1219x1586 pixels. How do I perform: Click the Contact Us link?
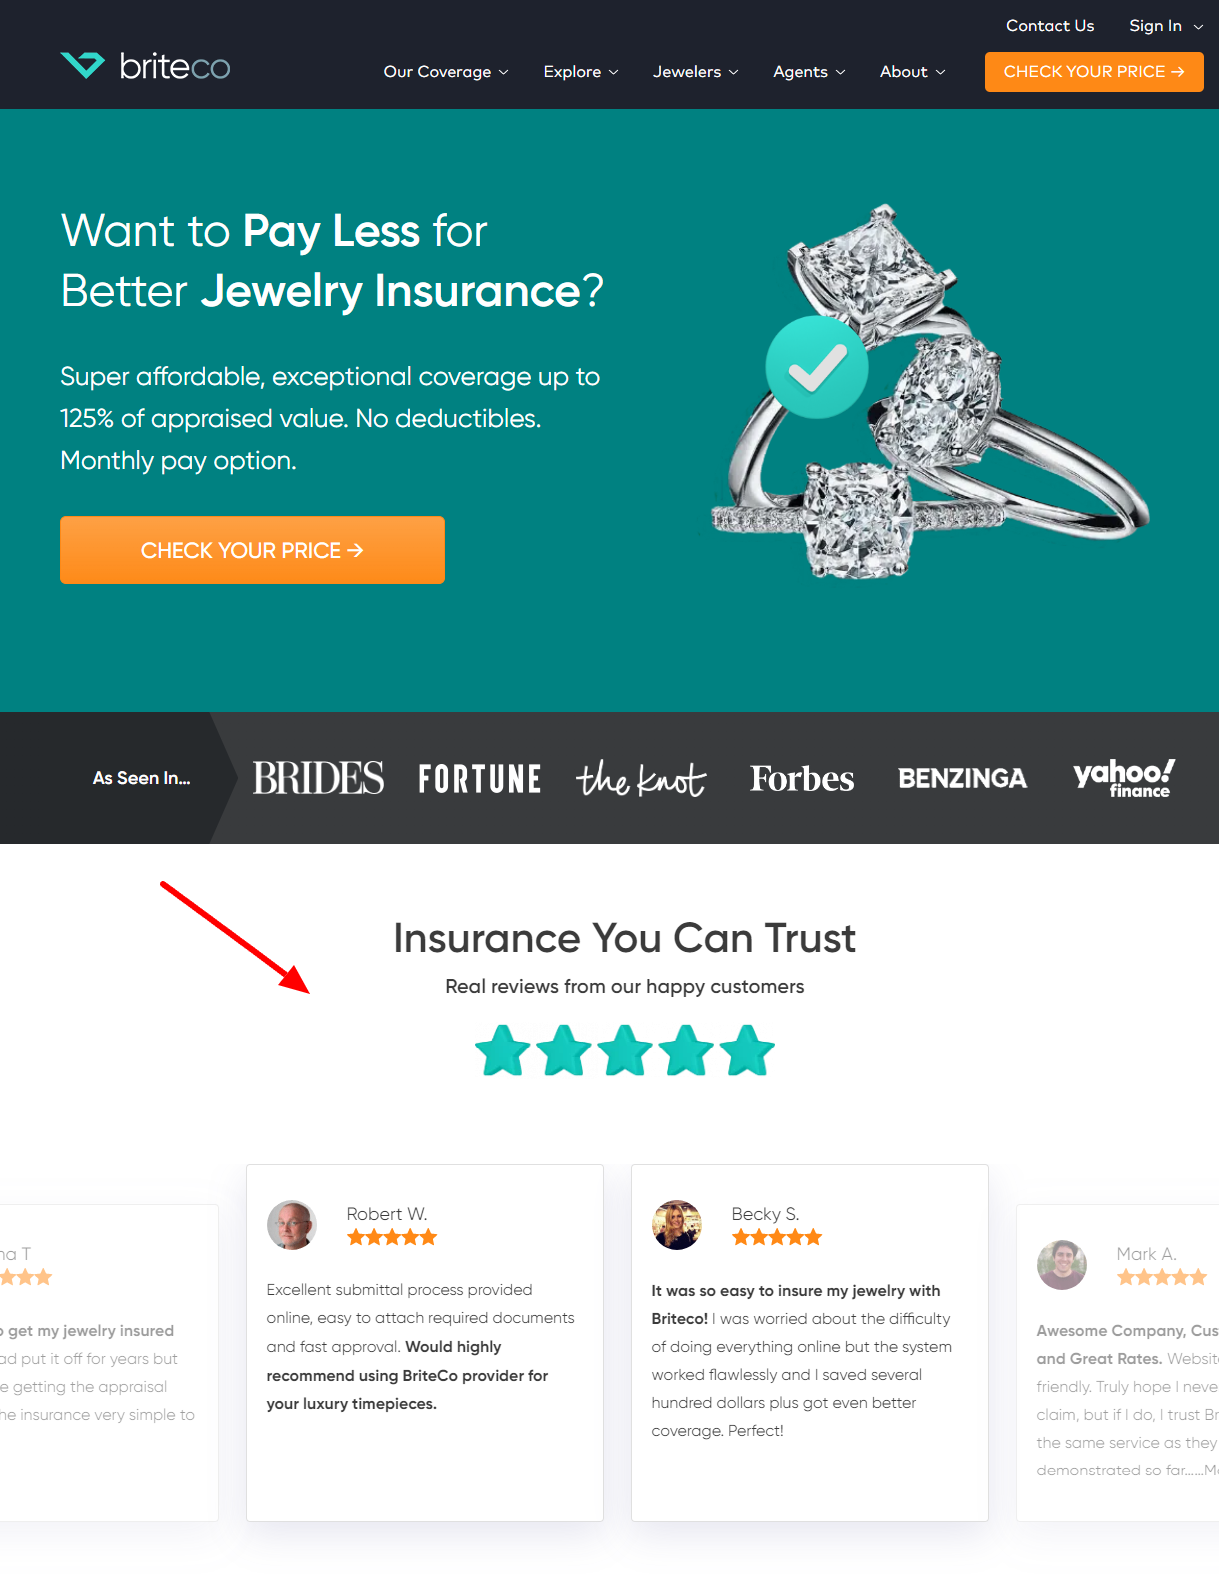(x=1050, y=26)
